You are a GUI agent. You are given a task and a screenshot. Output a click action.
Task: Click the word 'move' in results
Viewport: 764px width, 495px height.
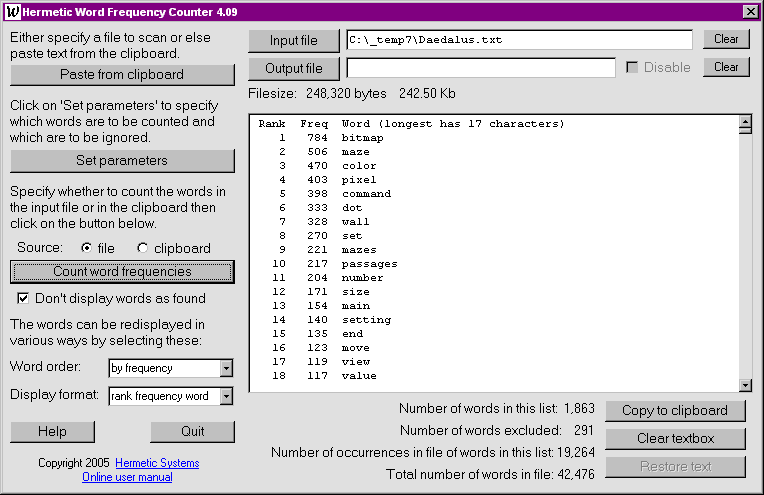click(356, 348)
